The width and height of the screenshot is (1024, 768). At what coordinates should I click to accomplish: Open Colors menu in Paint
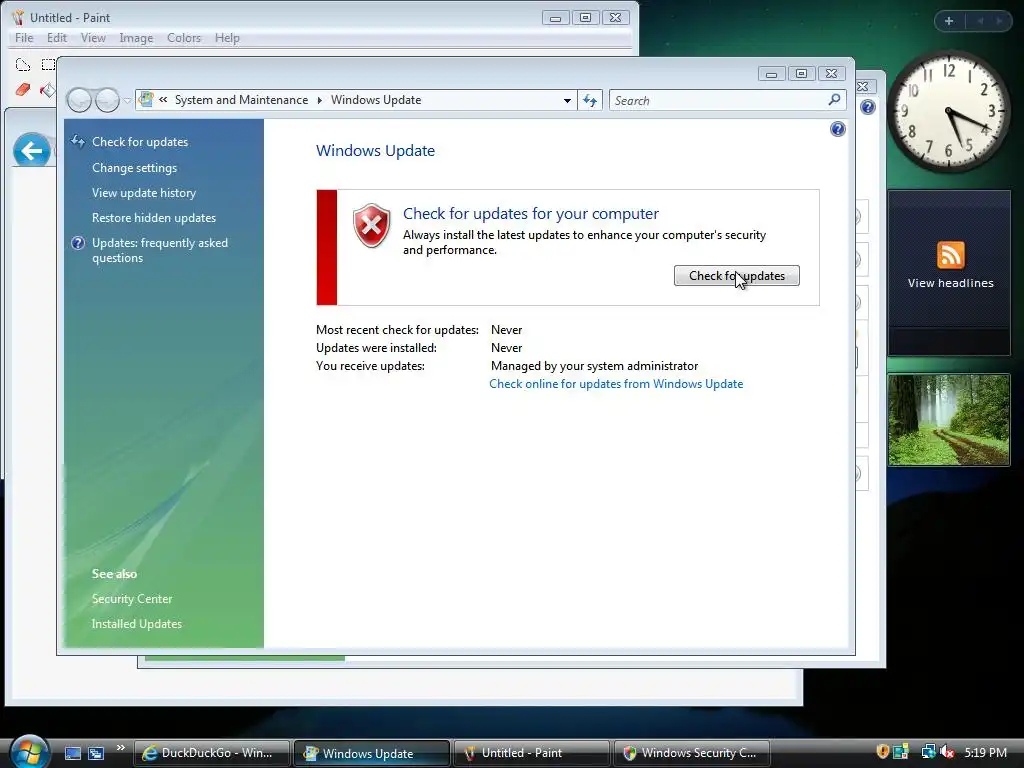(x=184, y=38)
